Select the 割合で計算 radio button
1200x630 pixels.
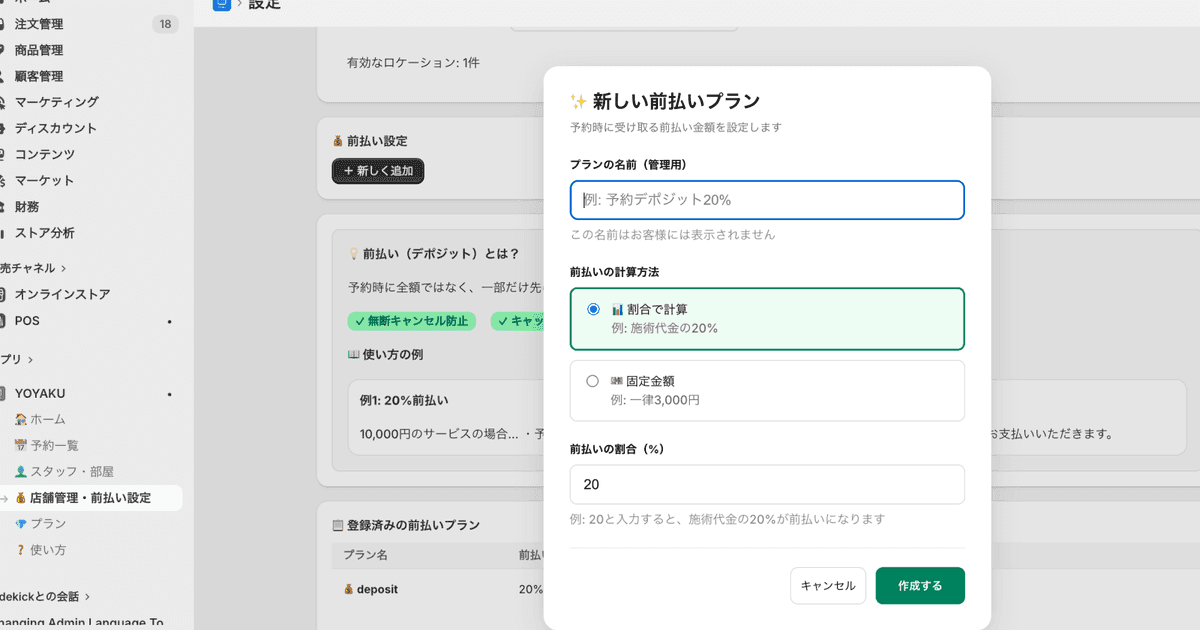592,310
